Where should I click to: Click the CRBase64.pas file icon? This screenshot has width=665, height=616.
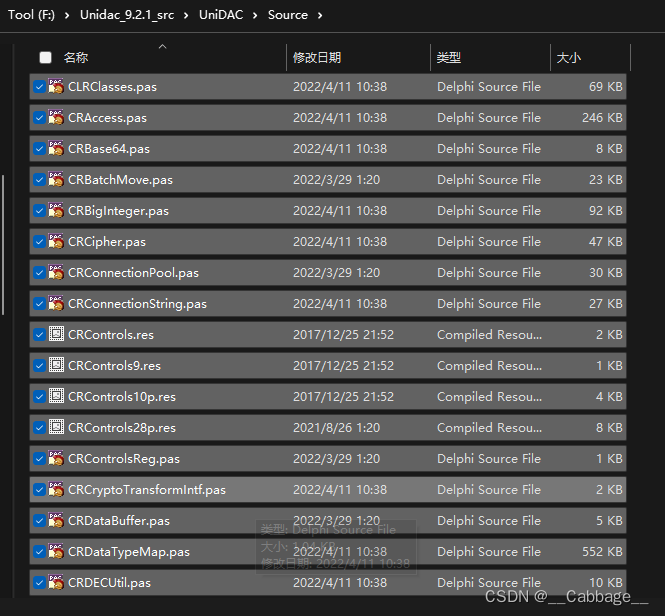tap(56, 148)
